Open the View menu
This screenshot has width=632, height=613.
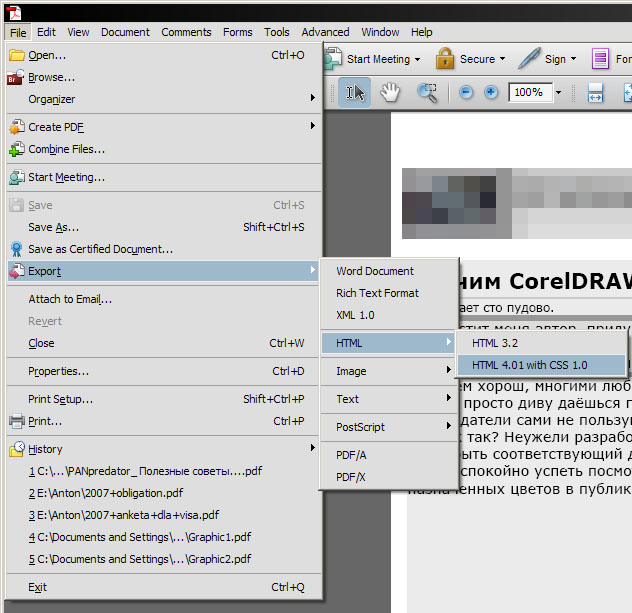(78, 32)
